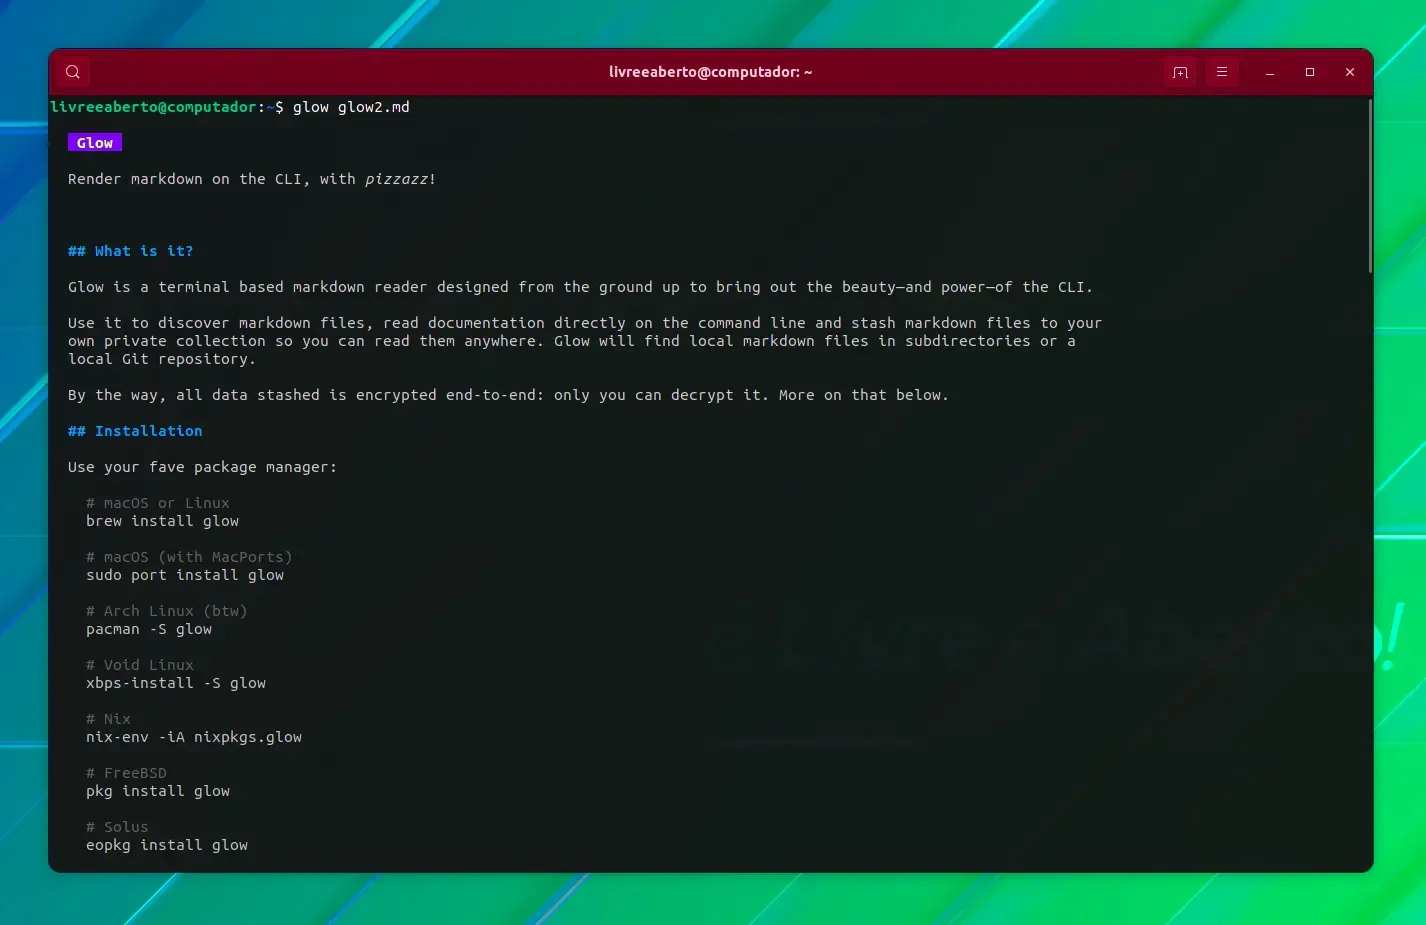Maximize the terminal window
This screenshot has width=1426, height=925.
point(1309,72)
